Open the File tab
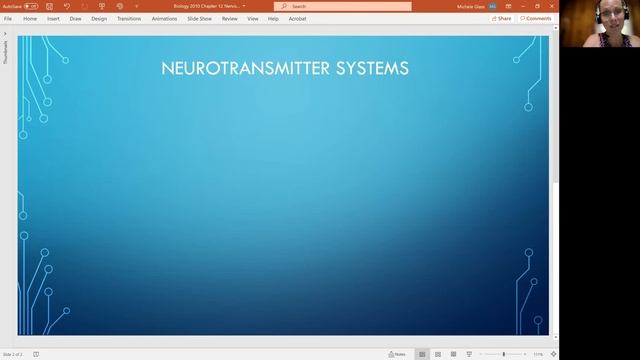Viewport: 640px width, 360px height. click(x=8, y=19)
